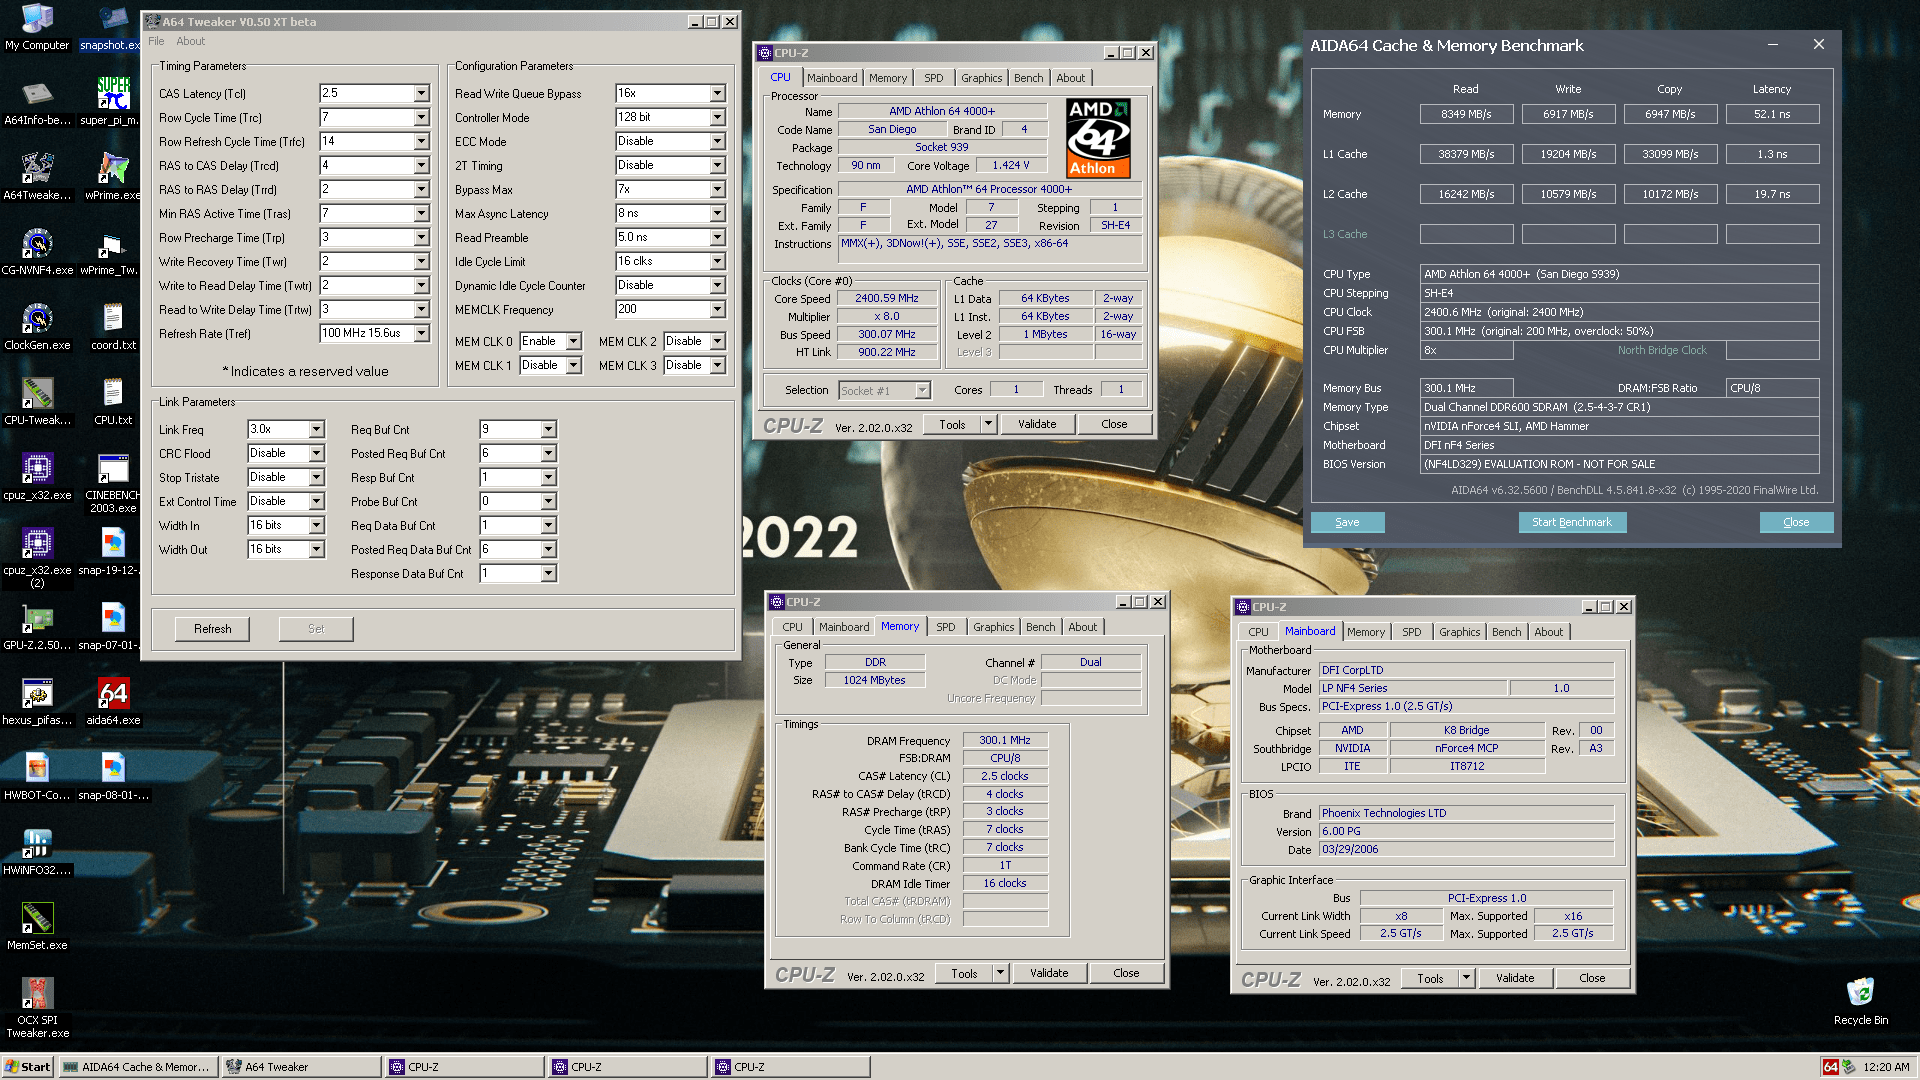Click Close in memory CPU-Z window
Image resolution: width=1920 pixels, height=1080 pixels.
(x=1126, y=973)
